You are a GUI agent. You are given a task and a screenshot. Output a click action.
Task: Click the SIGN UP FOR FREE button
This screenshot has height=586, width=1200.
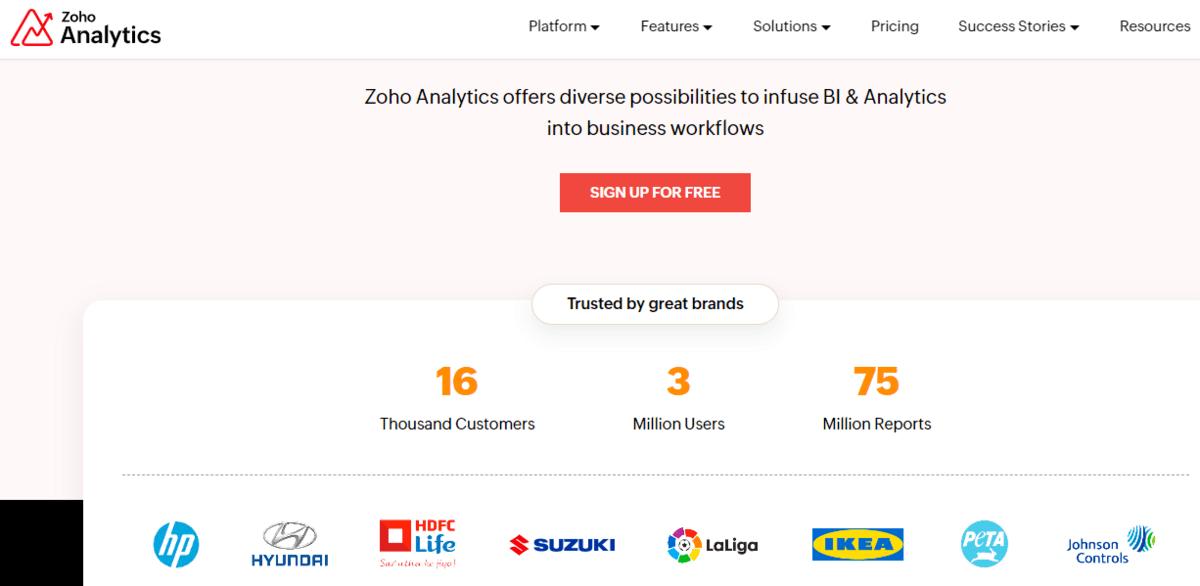click(655, 193)
